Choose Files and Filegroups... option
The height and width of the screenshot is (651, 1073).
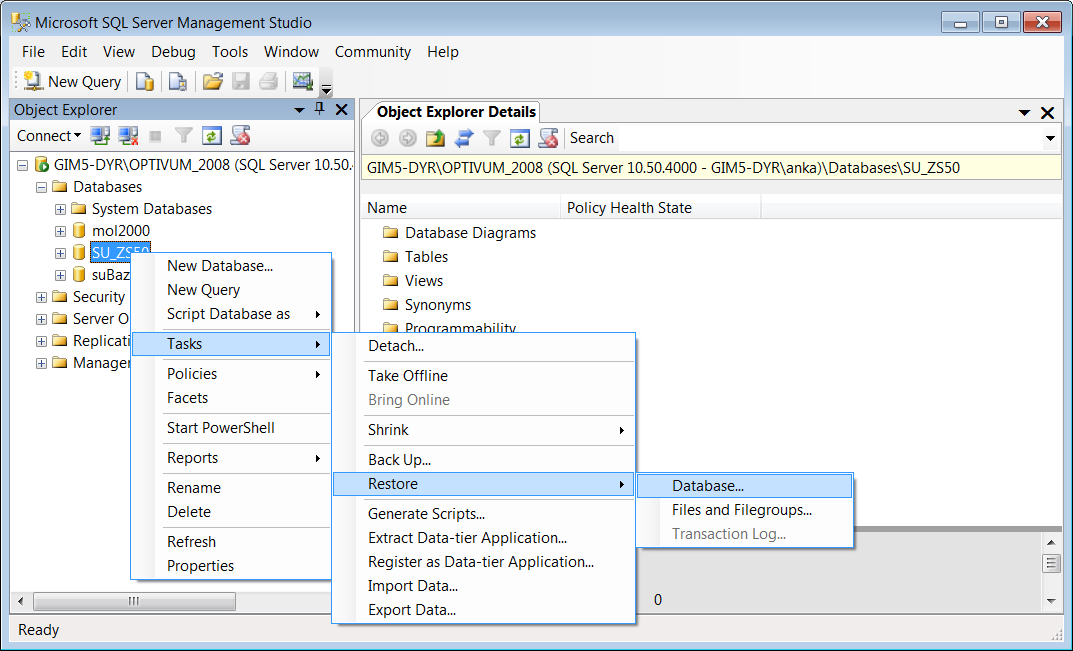pyautogui.click(x=745, y=510)
